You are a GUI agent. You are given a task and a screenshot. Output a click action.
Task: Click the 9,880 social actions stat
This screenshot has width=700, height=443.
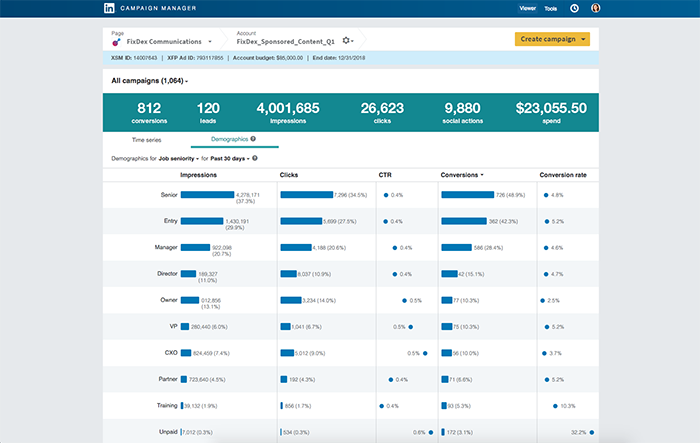[462, 113]
